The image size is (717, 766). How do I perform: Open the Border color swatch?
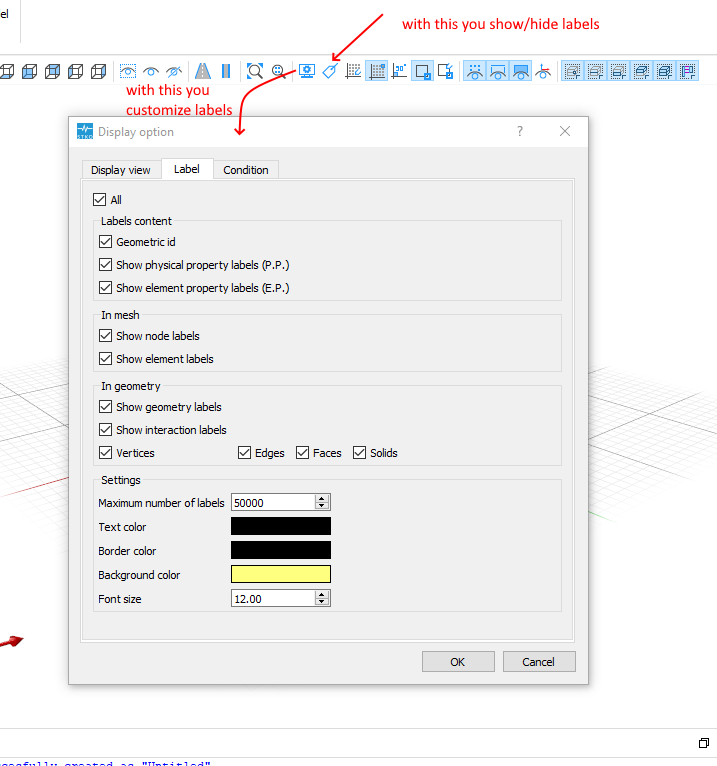coord(281,550)
